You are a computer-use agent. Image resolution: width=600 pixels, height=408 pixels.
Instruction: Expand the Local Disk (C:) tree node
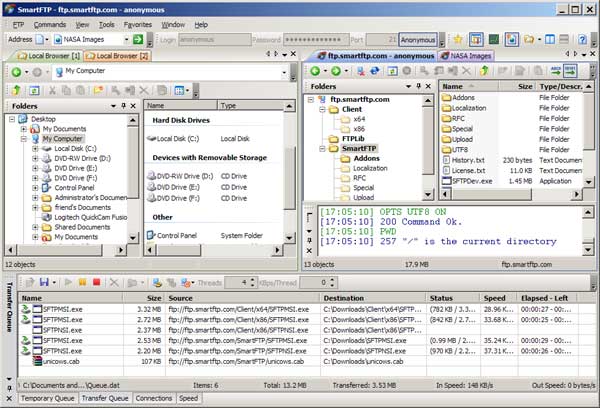[35, 148]
